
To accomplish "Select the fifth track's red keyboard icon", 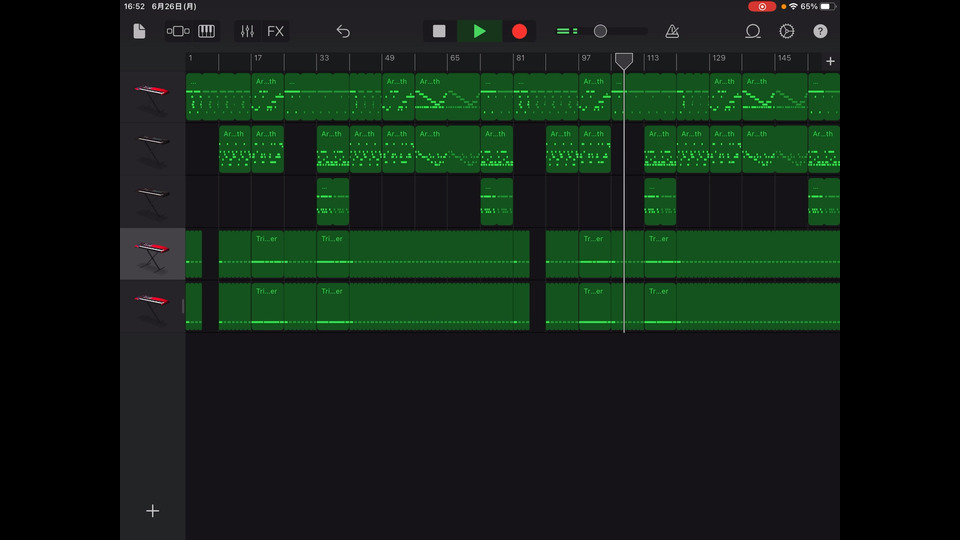I will point(152,307).
